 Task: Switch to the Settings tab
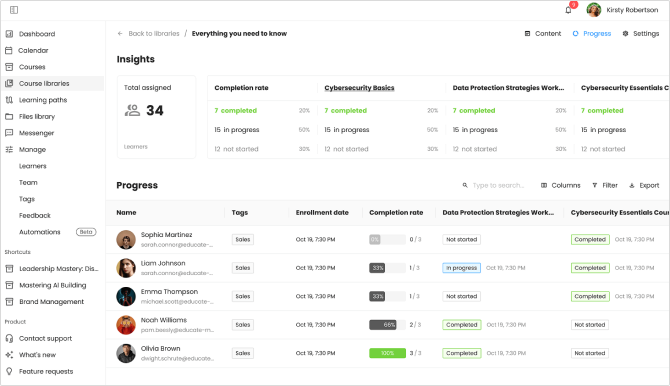coord(641,33)
